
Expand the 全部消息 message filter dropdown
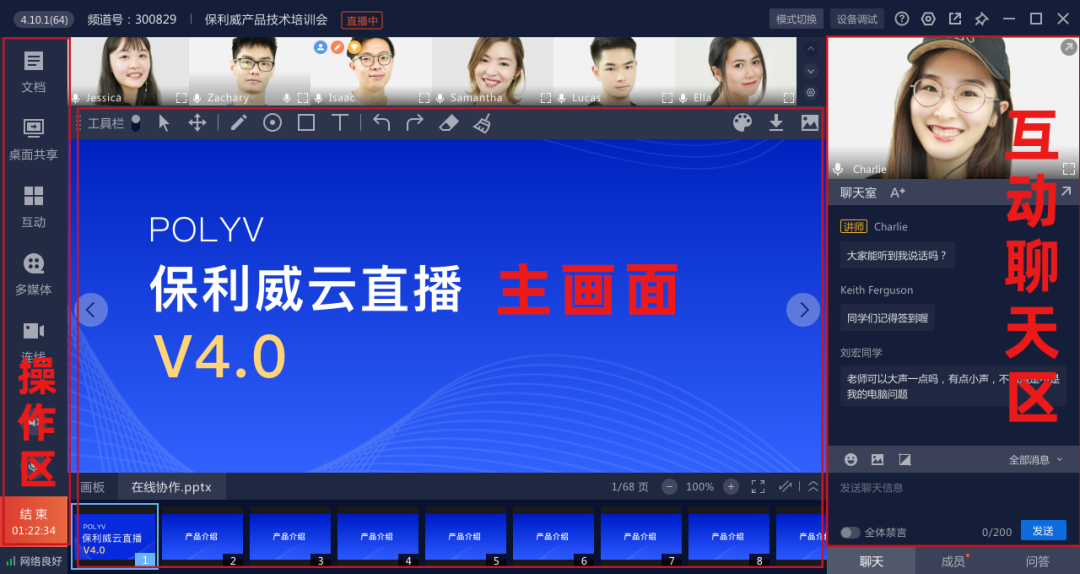click(1036, 460)
